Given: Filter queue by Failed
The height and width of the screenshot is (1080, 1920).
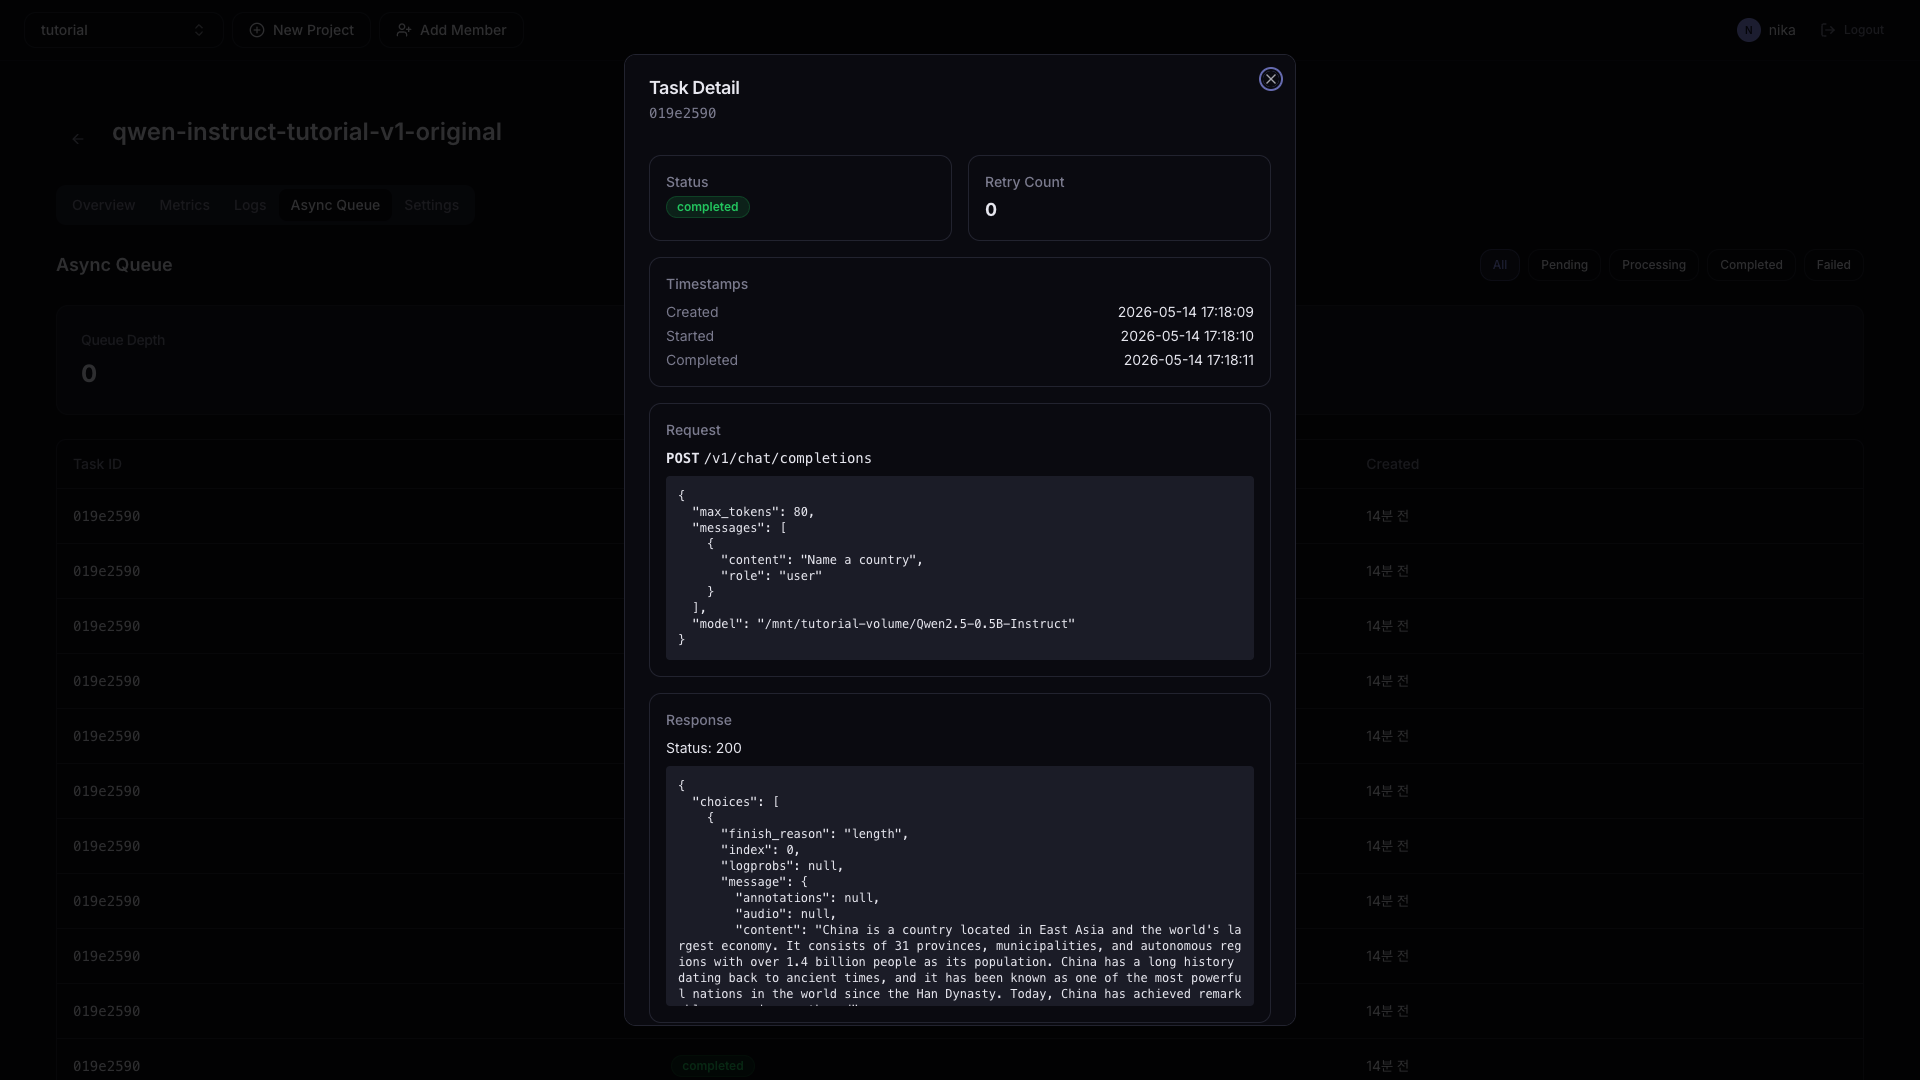Looking at the screenshot, I should click(1833, 265).
